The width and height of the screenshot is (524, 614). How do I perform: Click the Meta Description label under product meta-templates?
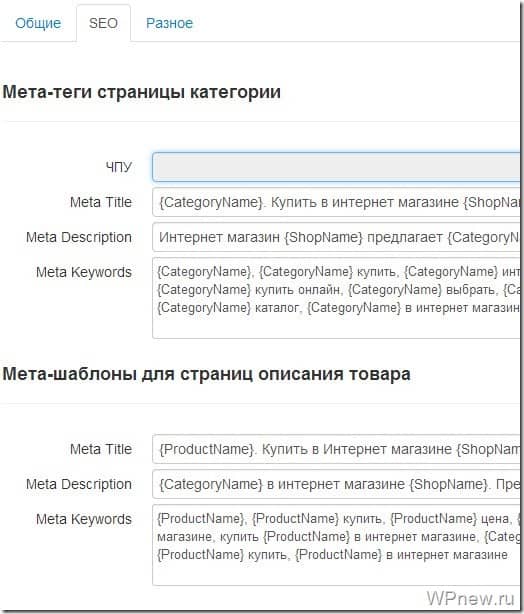[x=79, y=484]
